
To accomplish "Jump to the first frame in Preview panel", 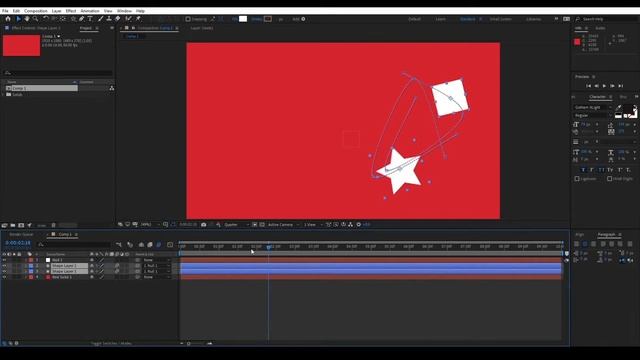I will (588, 86).
